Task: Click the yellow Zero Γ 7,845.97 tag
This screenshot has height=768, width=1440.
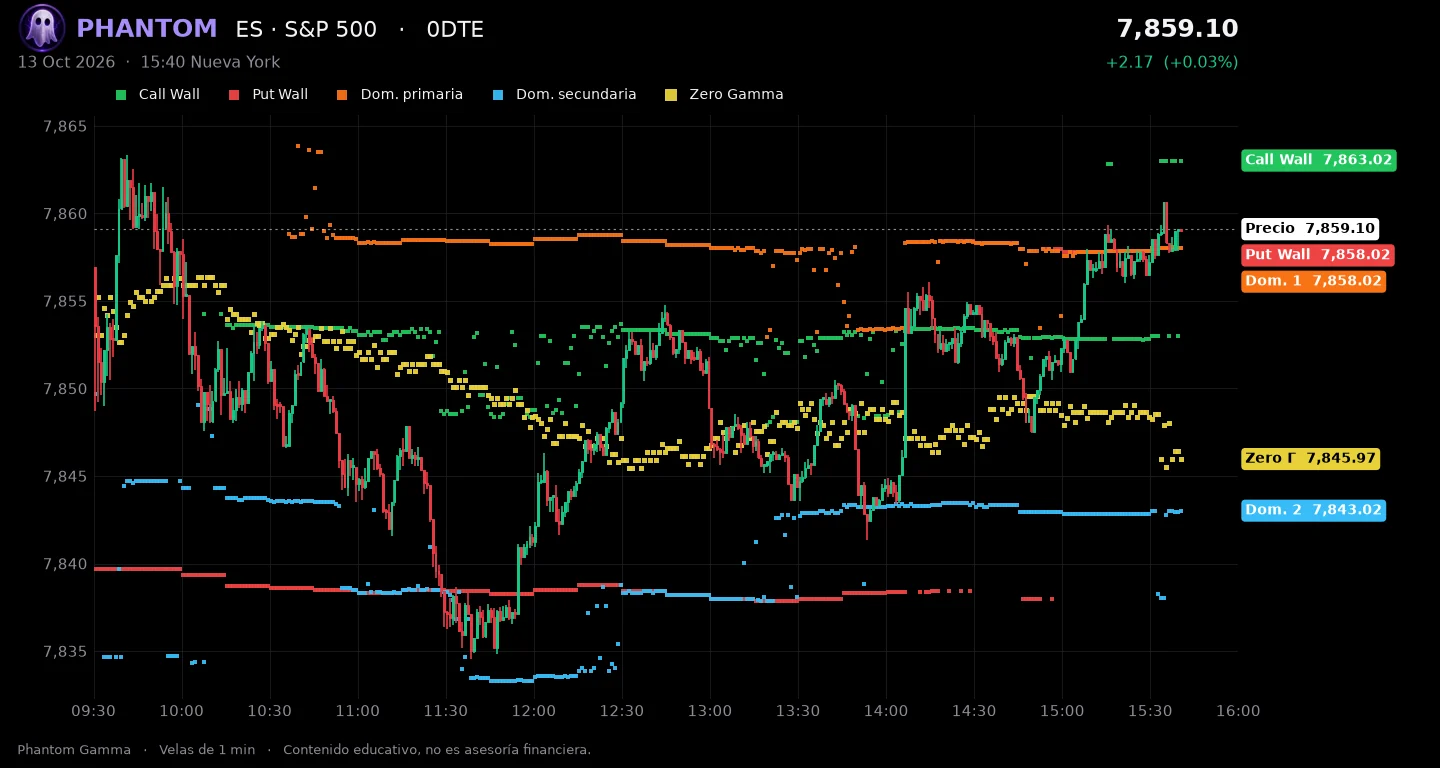Action: coord(1311,459)
